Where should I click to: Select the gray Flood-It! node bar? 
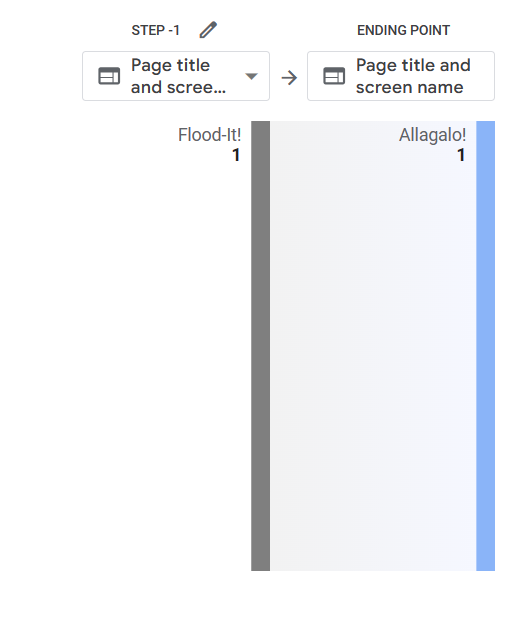260,346
